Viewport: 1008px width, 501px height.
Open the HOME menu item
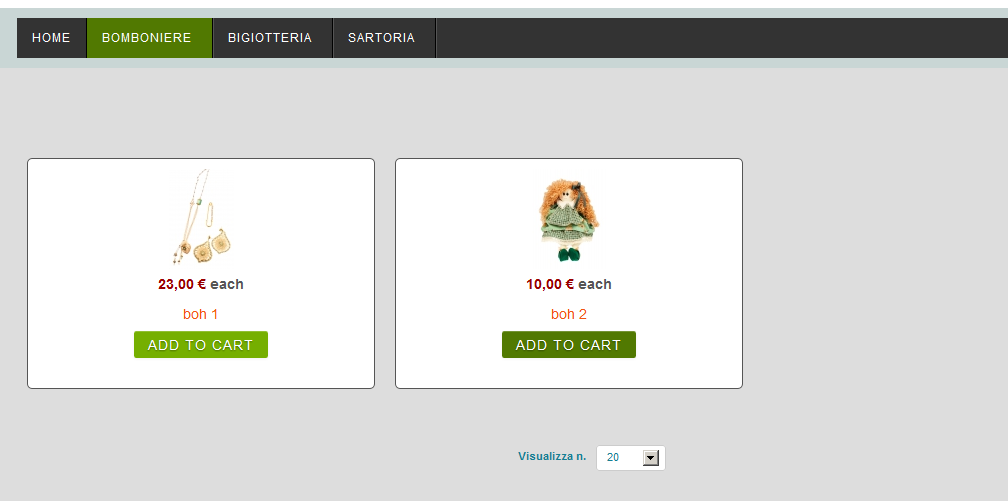pos(51,38)
